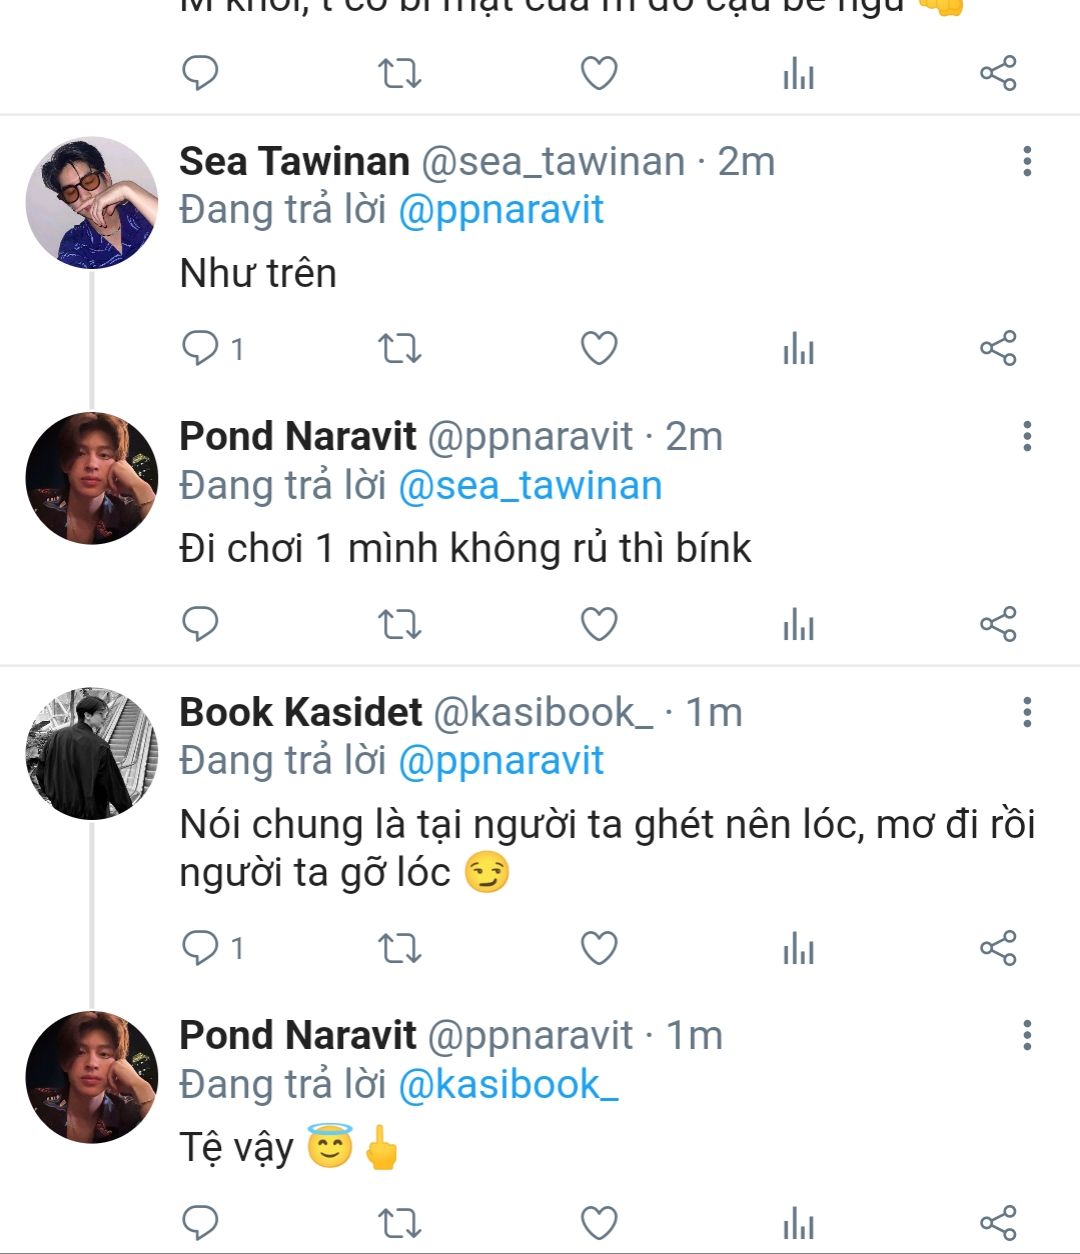This screenshot has height=1254, width=1080.
Task: Open more options on Pond's "Tệ vậy" tweet
Action: 1027,1036
